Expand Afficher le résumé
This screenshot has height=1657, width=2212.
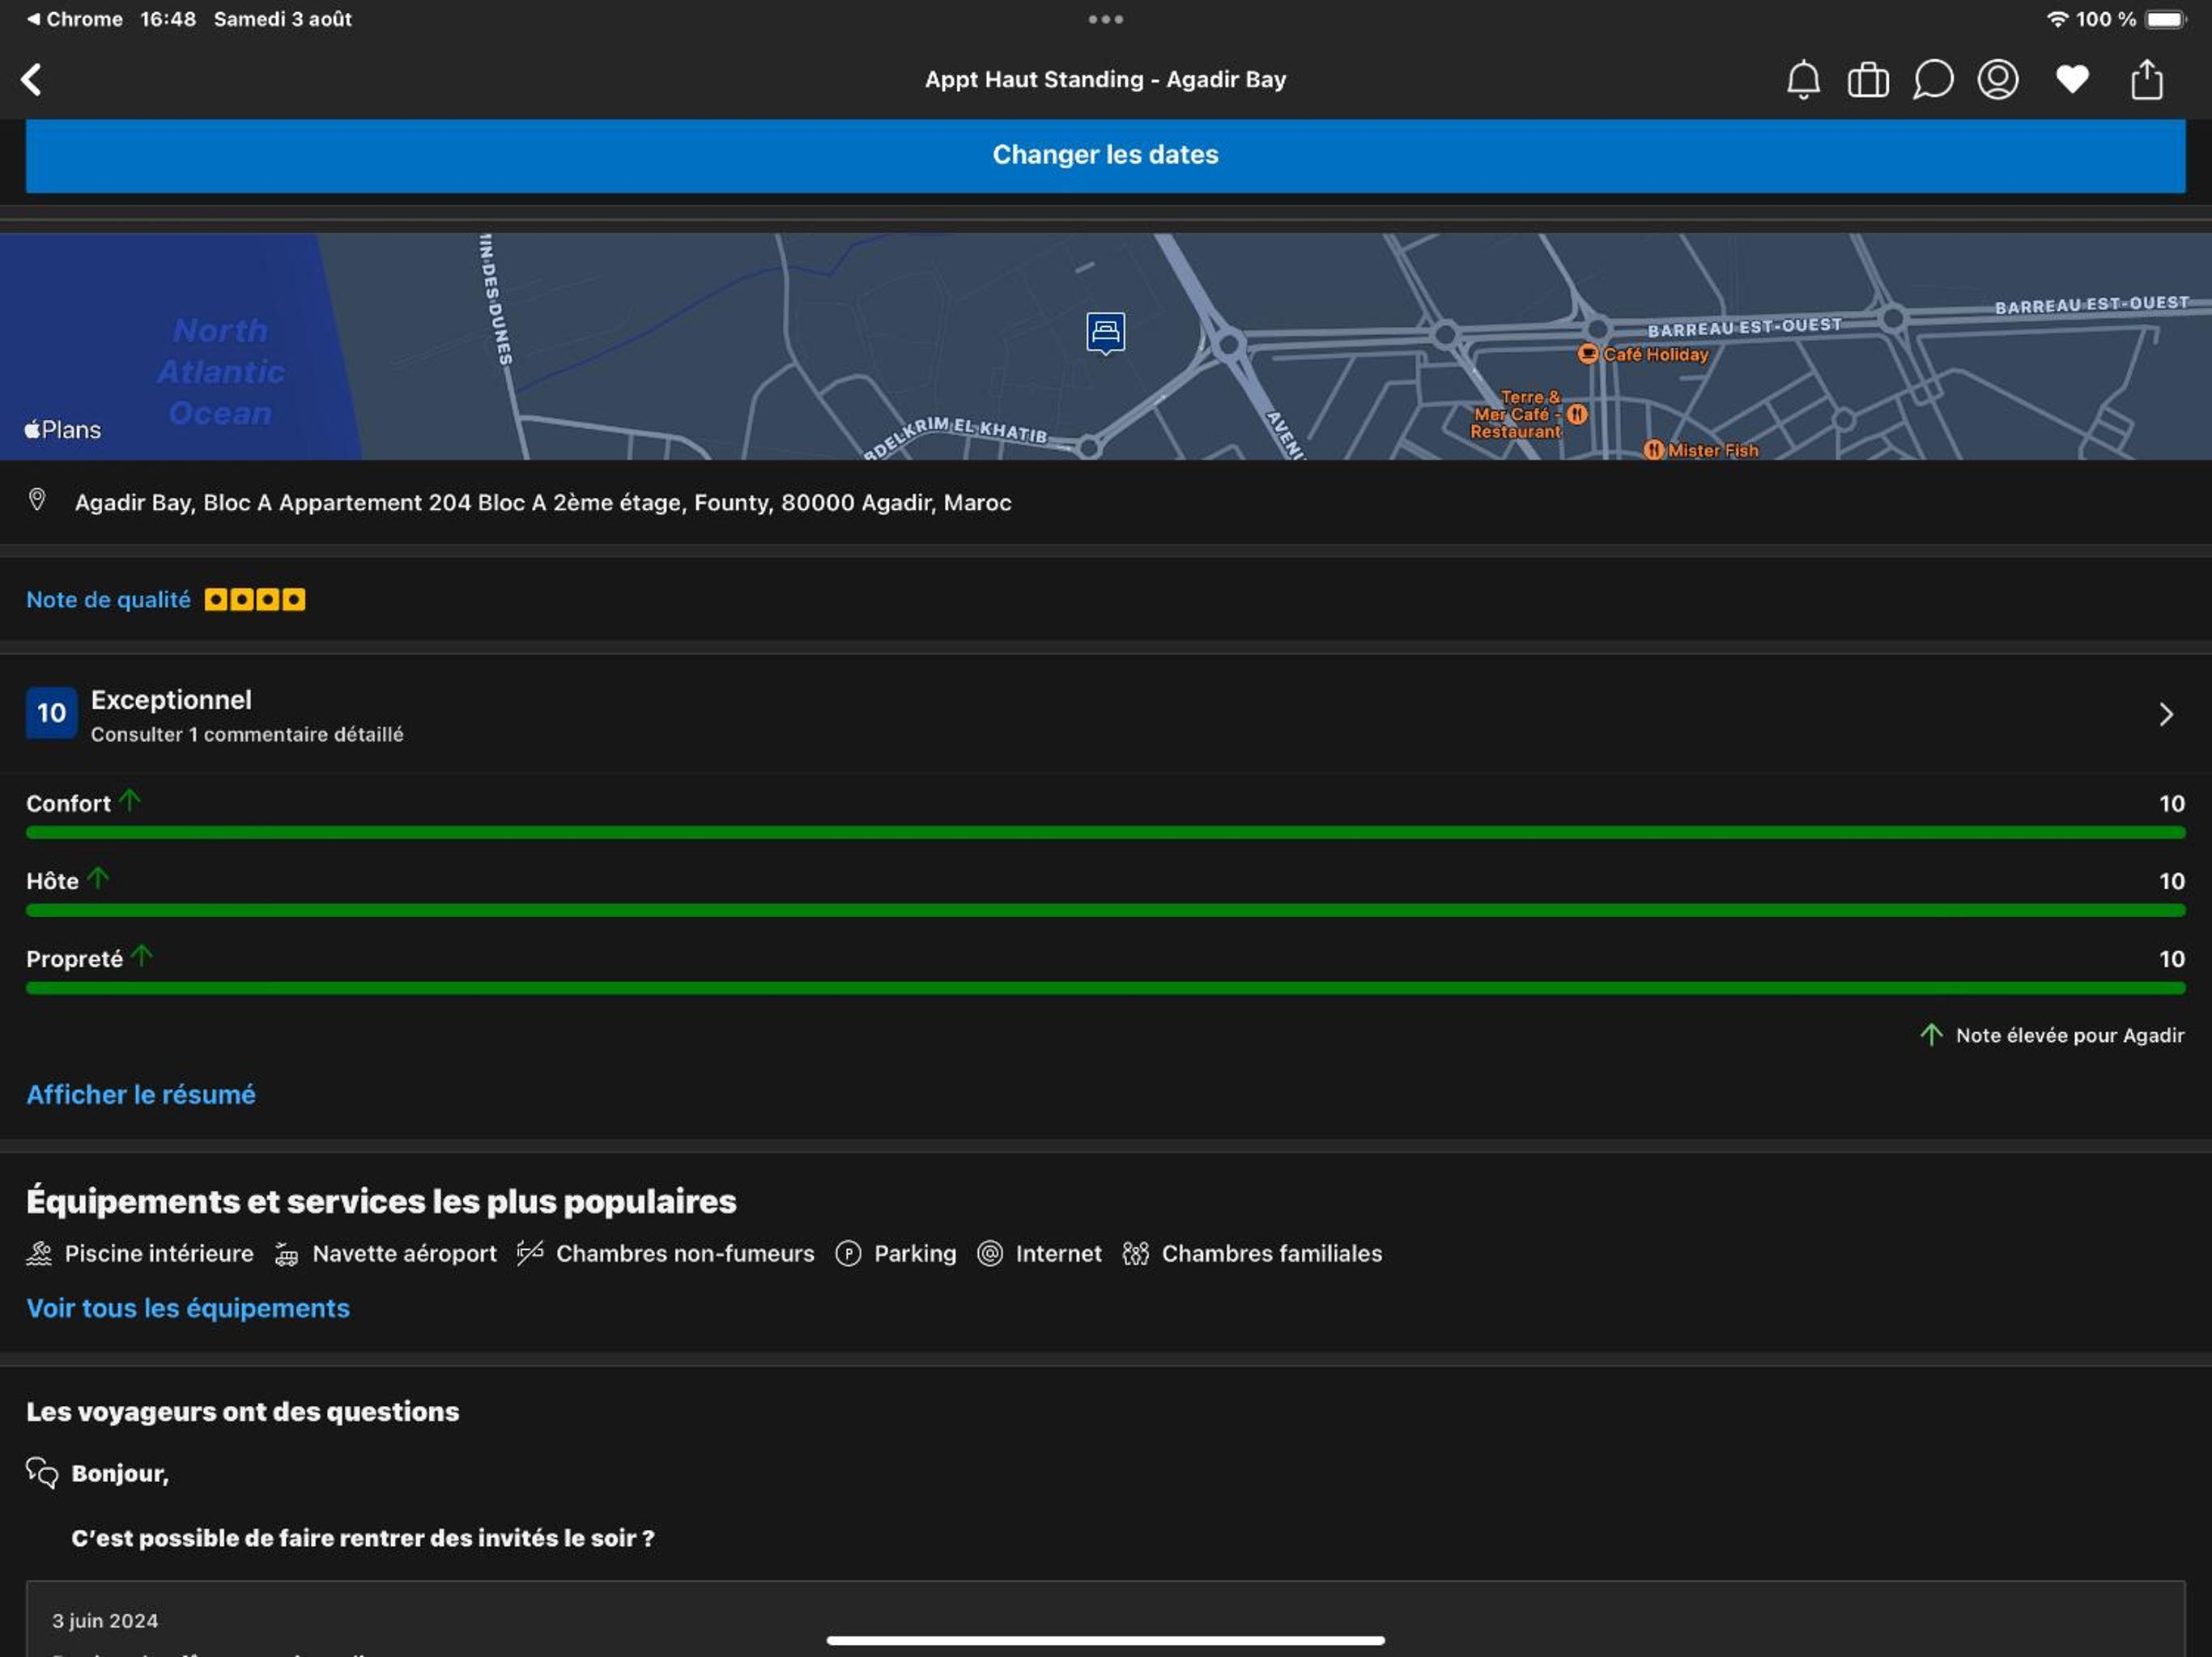tap(141, 1095)
